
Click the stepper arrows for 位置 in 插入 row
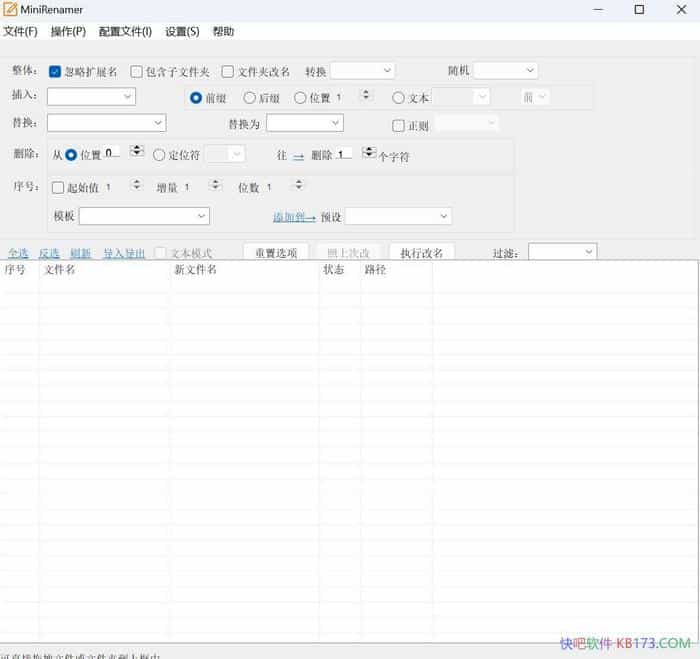pyautogui.click(x=366, y=96)
